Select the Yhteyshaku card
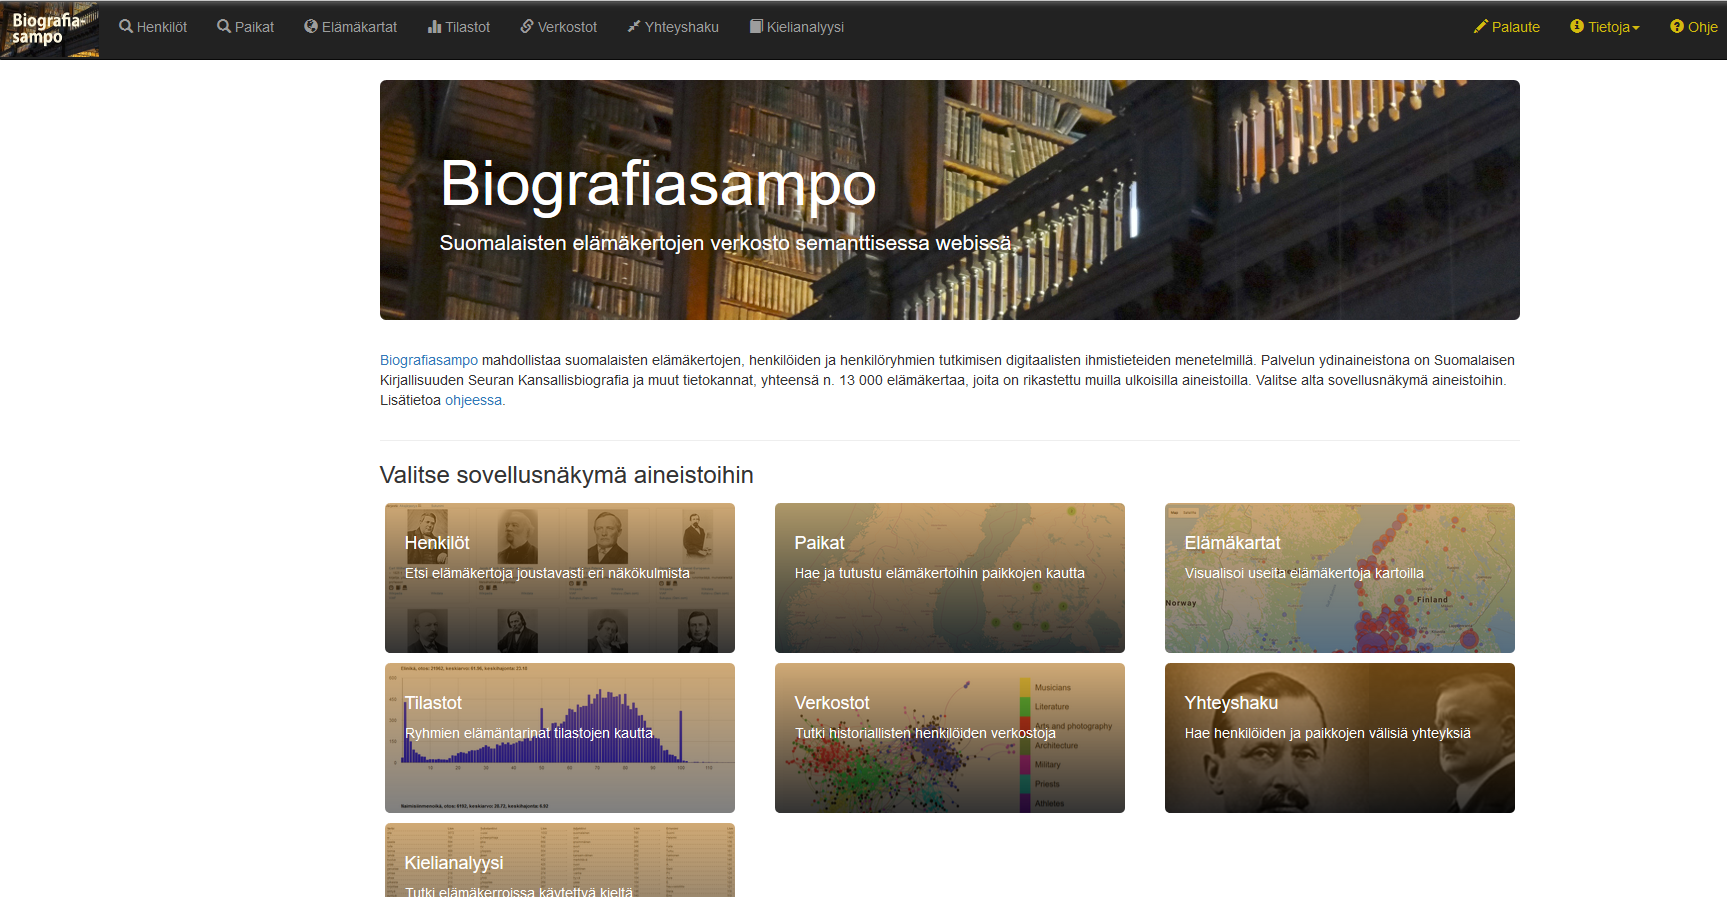This screenshot has width=1727, height=897. point(1340,738)
